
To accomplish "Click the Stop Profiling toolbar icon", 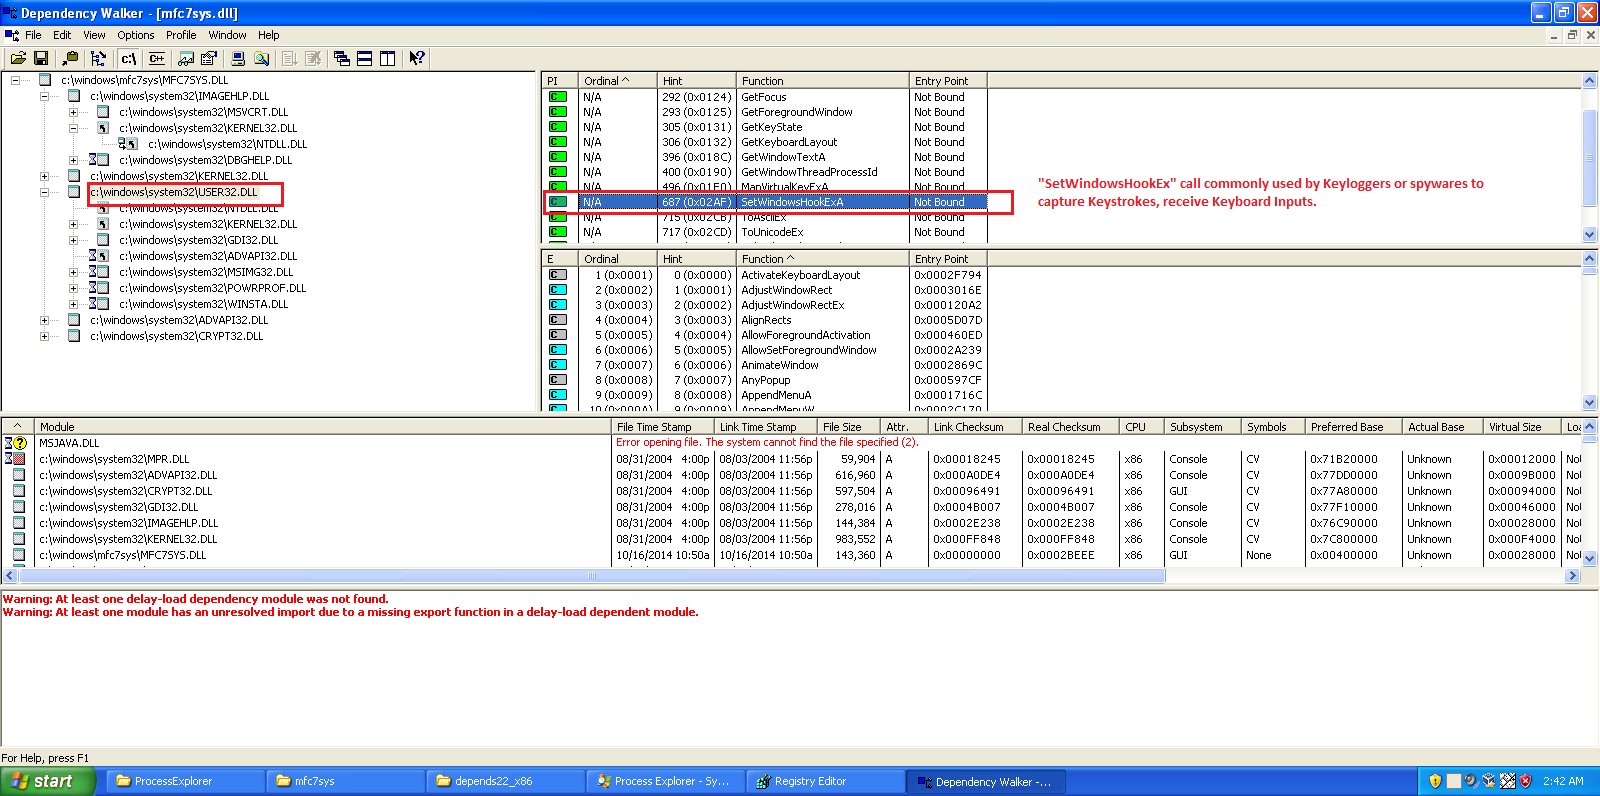I will pos(313,59).
